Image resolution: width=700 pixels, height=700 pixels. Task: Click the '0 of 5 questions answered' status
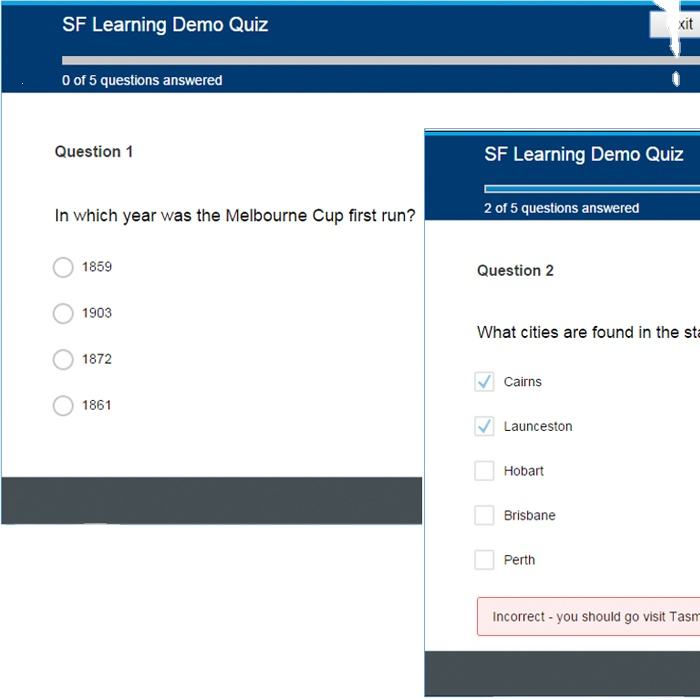[x=142, y=80]
